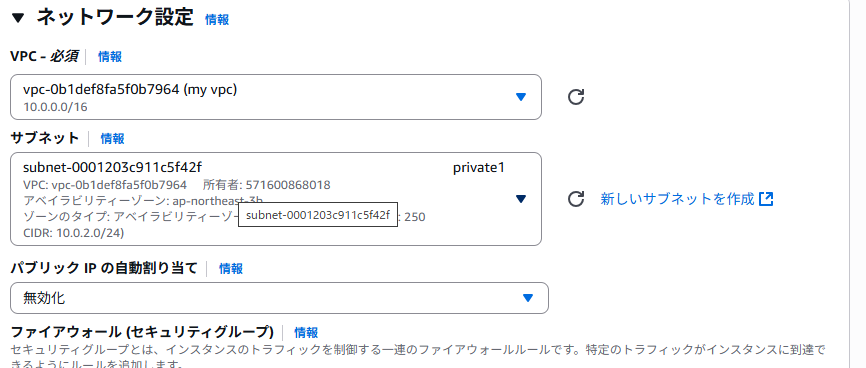Viewport: 866px width, 368px height.
Task: Open 情報 link beside パブリック IP の自動割り当て
Action: [x=231, y=269]
